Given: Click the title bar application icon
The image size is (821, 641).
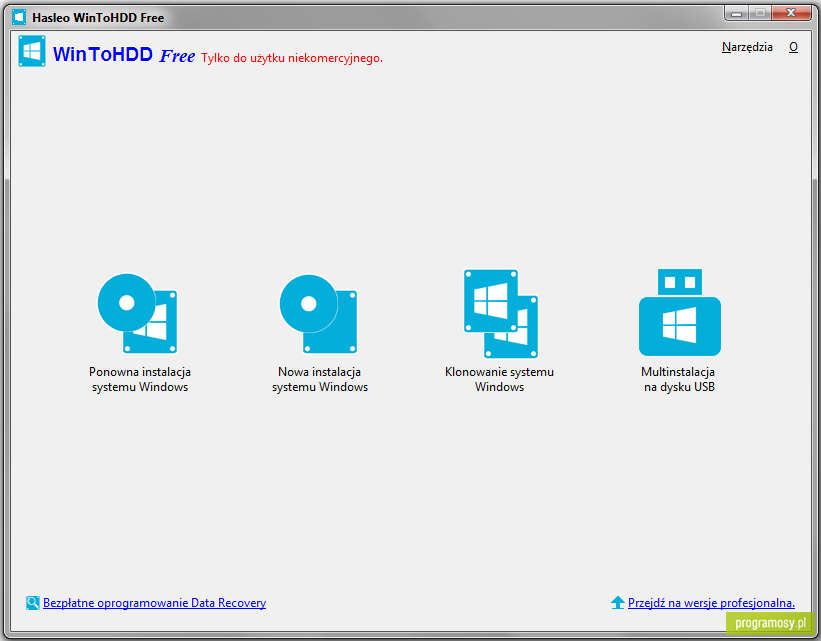Looking at the screenshot, I should pos(19,17).
